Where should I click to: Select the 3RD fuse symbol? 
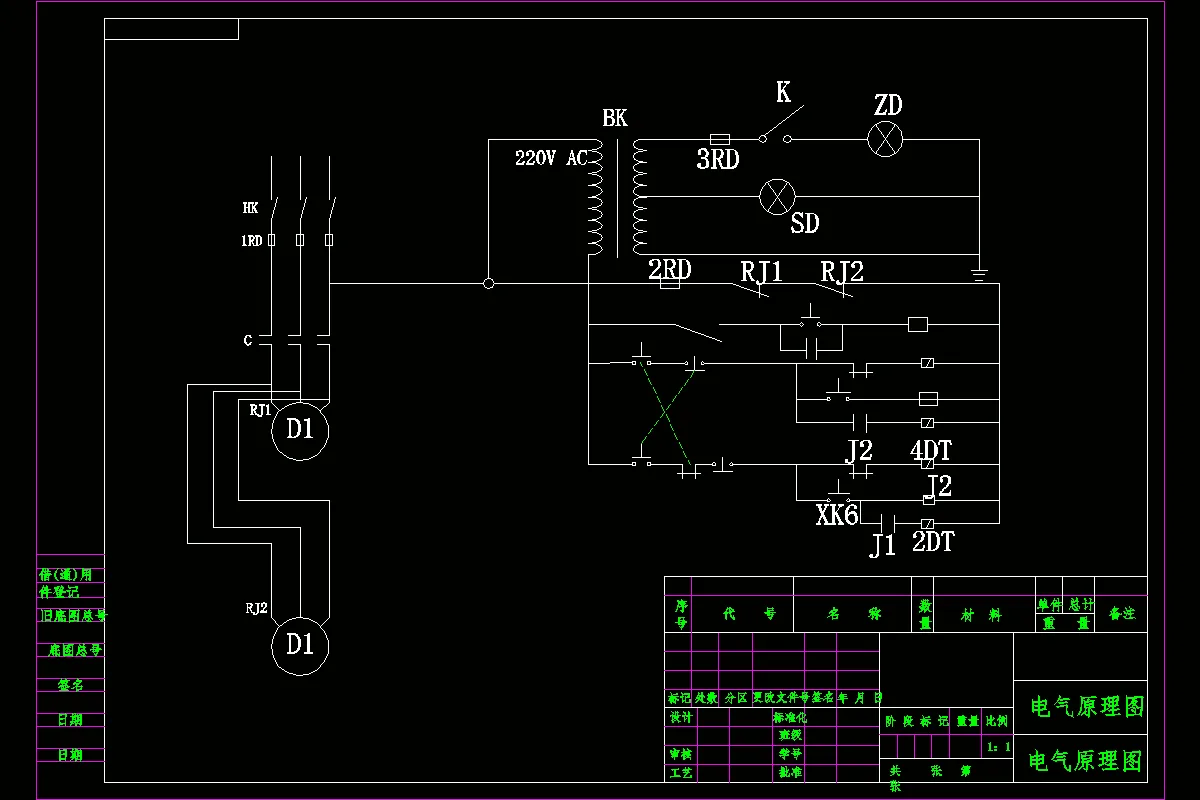(719, 139)
